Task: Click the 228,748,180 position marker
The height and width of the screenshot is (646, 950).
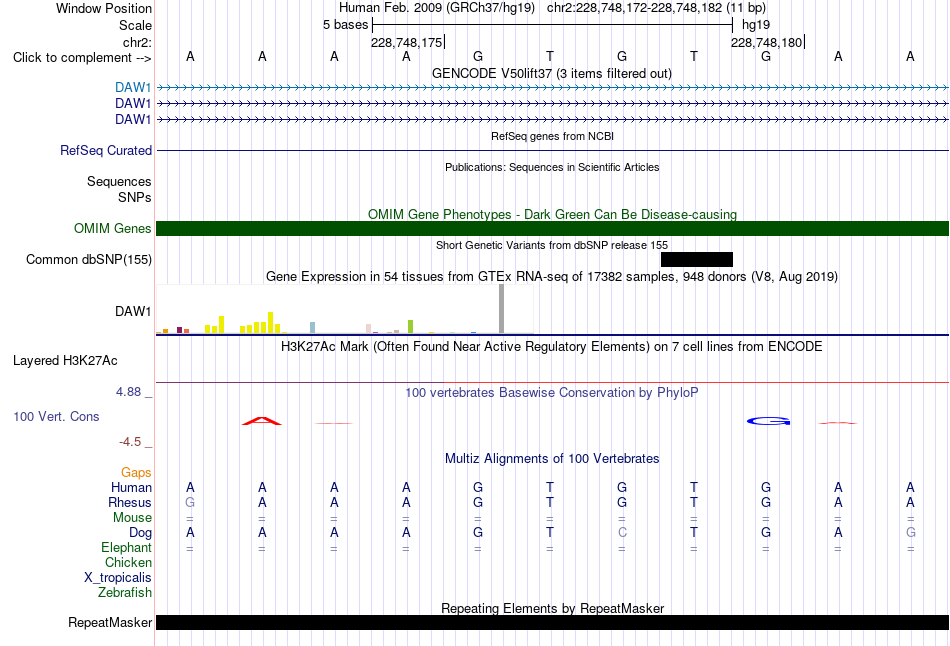Action: click(x=766, y=42)
